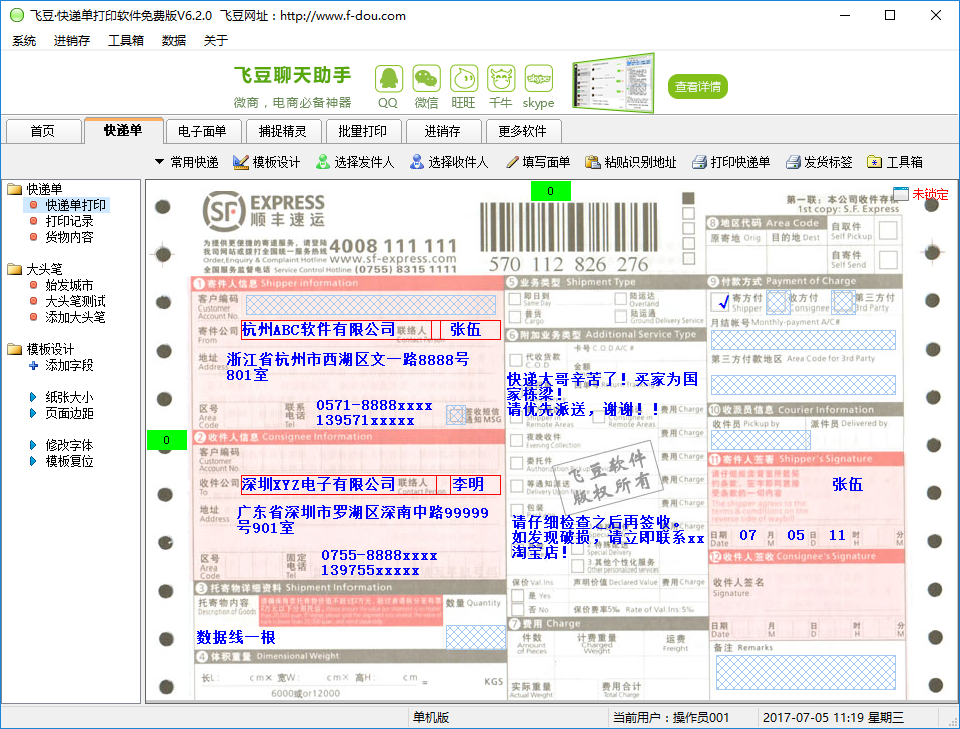The width and height of the screenshot is (960, 729).
Task: Click recipient company 深圳XYZ电子有限公司 field
Action: coord(339,485)
